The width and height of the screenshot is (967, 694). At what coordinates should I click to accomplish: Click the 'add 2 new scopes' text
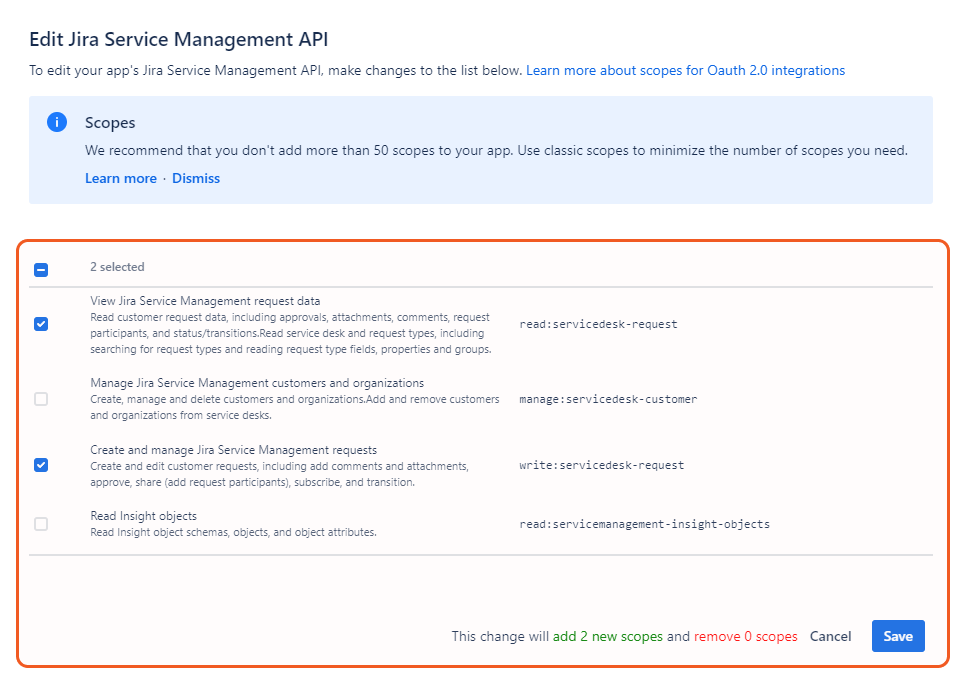pos(607,636)
